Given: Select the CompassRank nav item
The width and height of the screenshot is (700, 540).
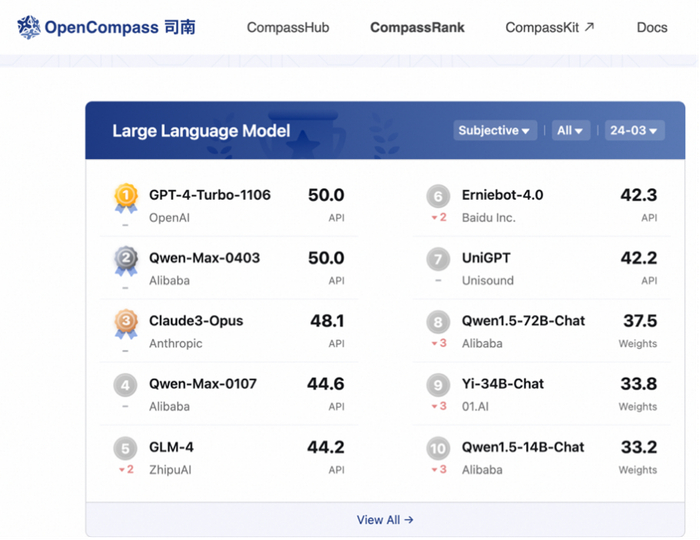Looking at the screenshot, I should pyautogui.click(x=417, y=27).
